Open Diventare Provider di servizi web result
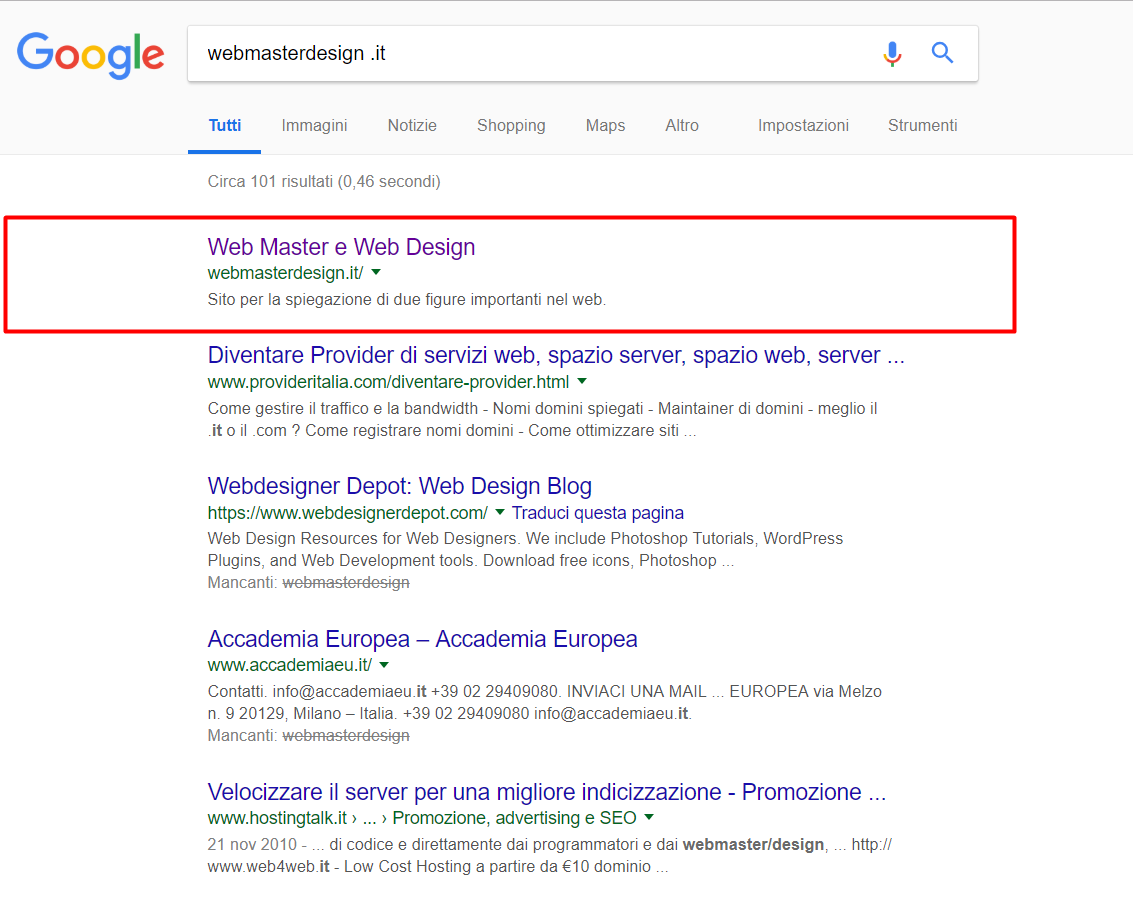This screenshot has height=901, width=1133. coord(556,355)
